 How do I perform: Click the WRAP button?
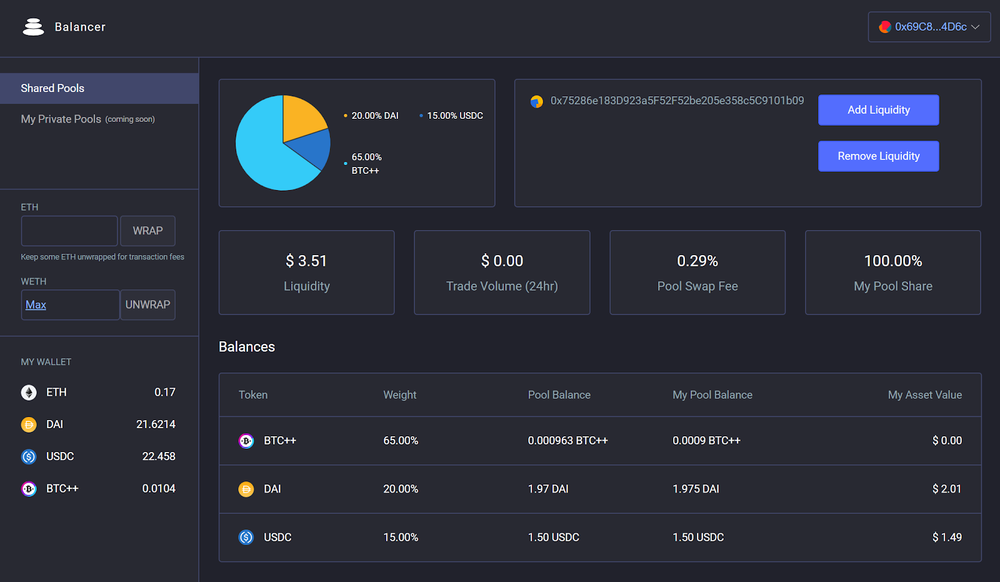(148, 231)
